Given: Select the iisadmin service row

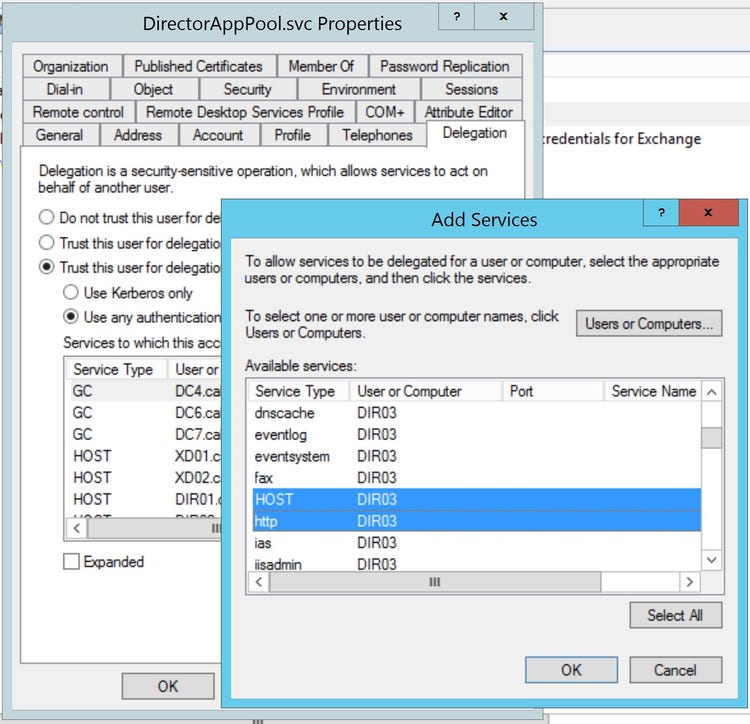Looking at the screenshot, I should click(x=476, y=564).
